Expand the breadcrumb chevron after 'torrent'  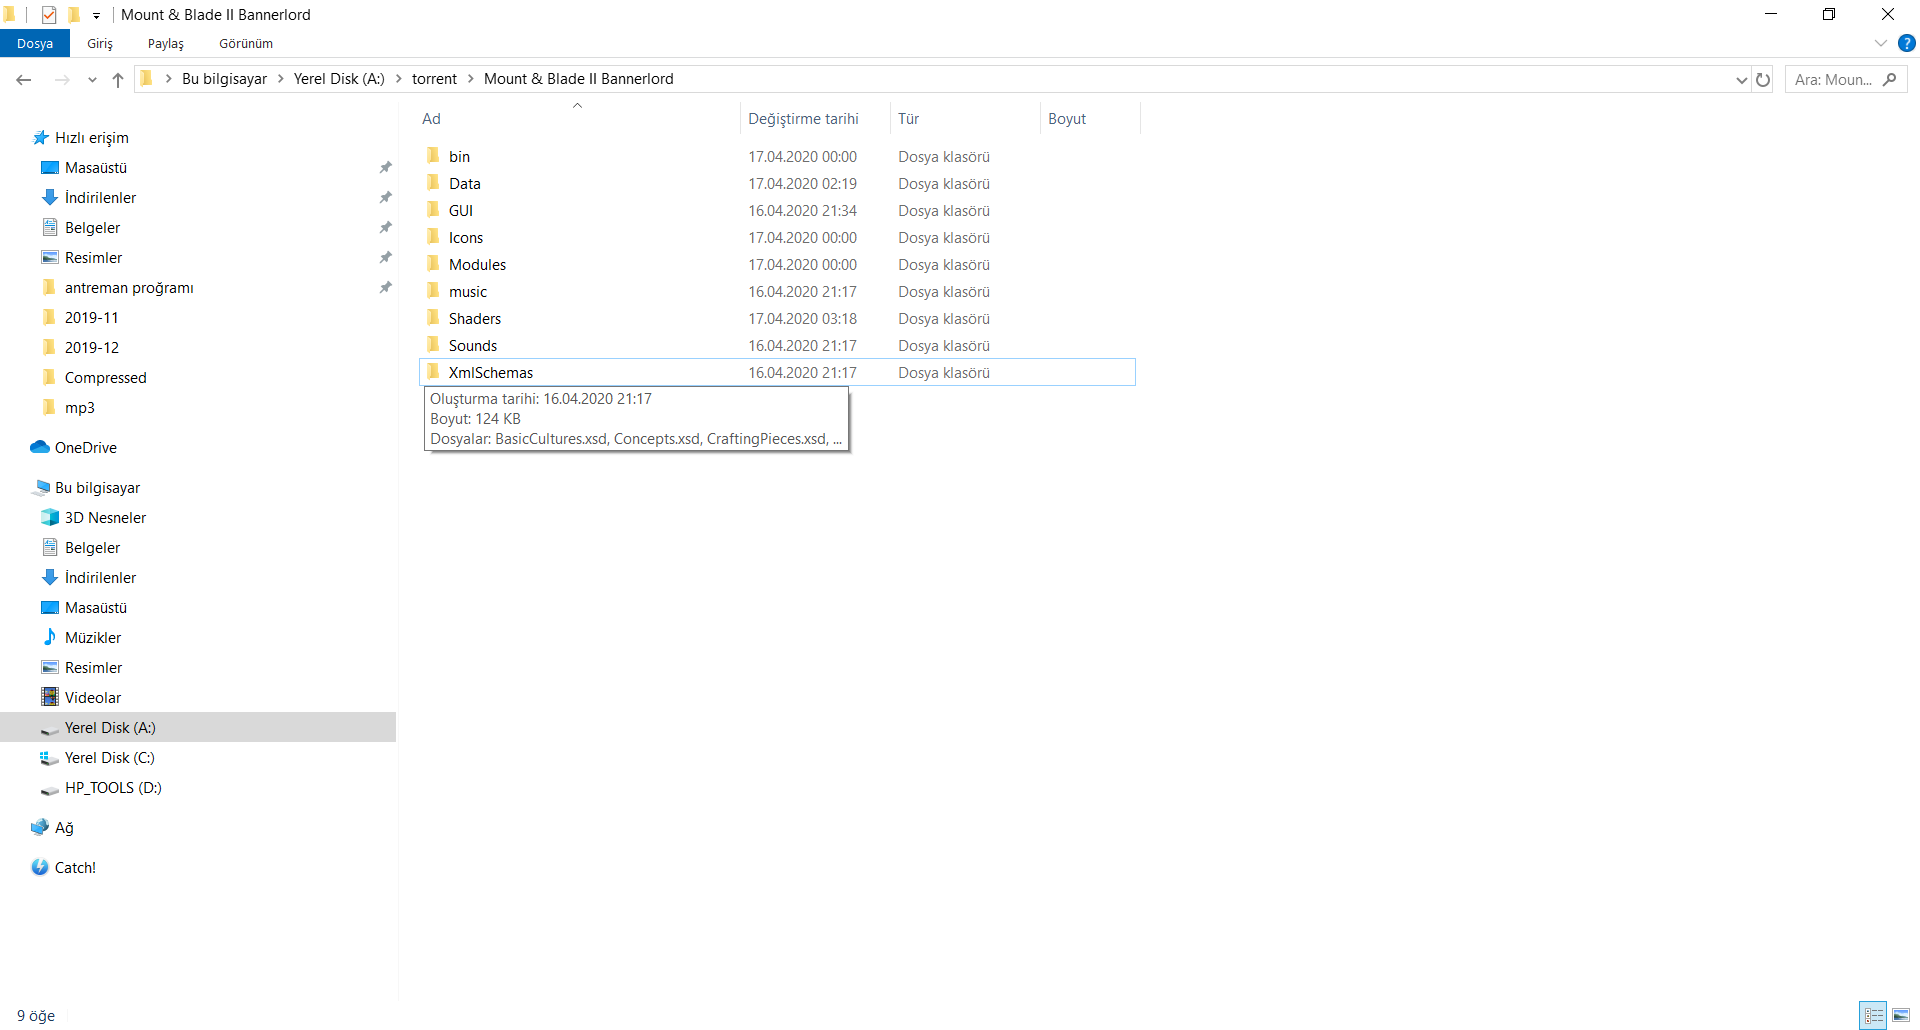coord(471,79)
